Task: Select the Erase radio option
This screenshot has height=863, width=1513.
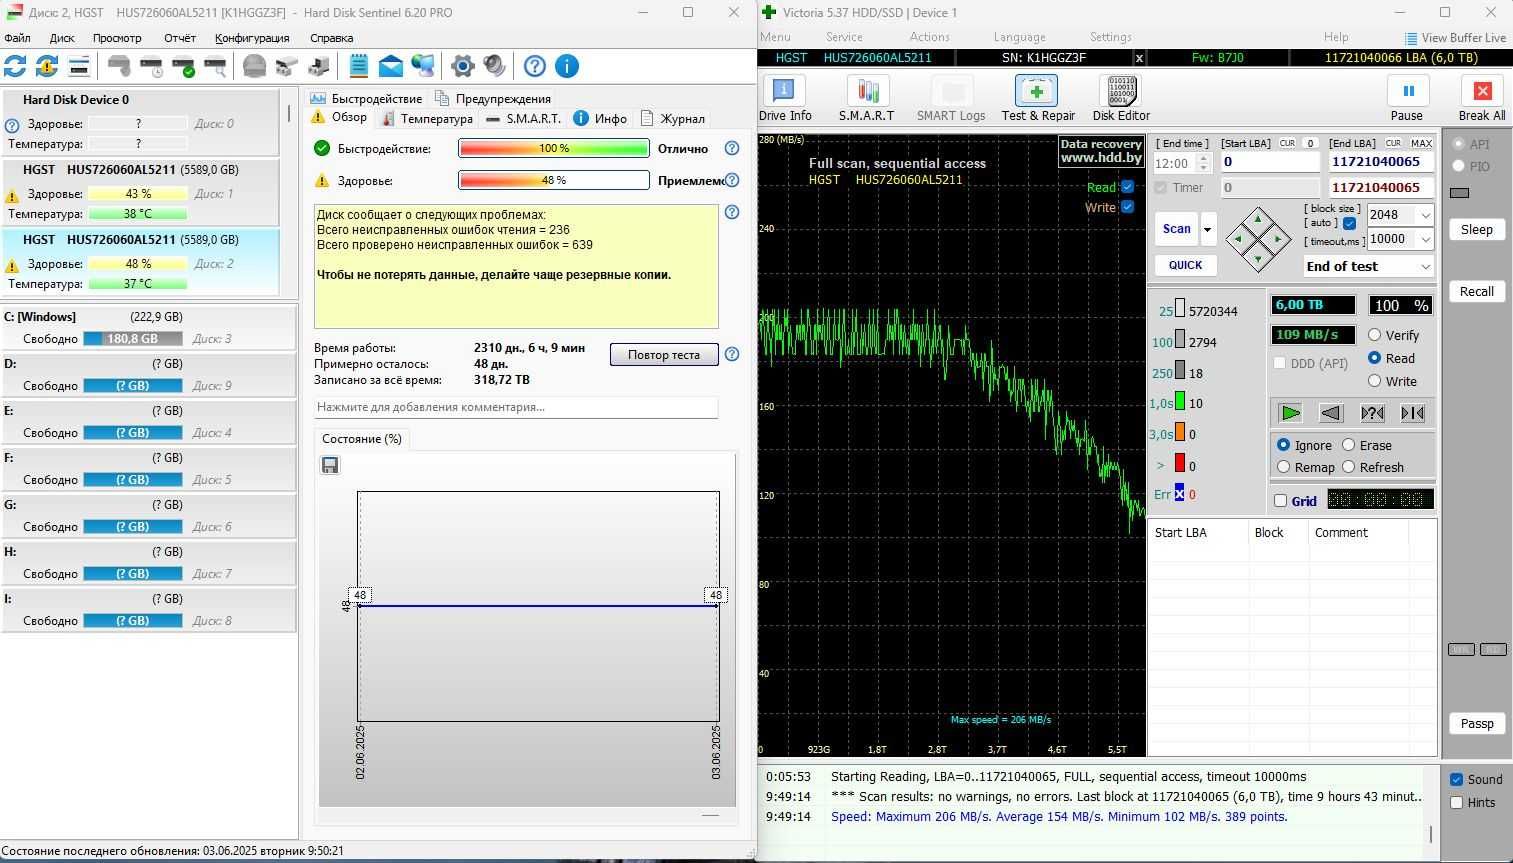Action: 1348,445
